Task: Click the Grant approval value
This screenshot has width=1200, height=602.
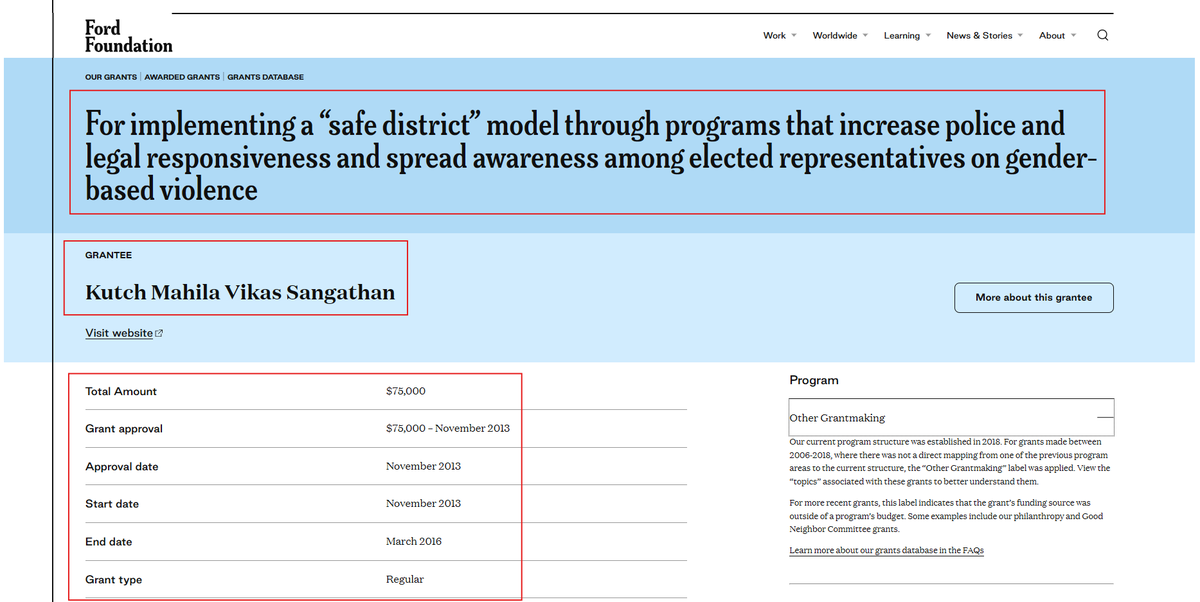Action: click(447, 428)
